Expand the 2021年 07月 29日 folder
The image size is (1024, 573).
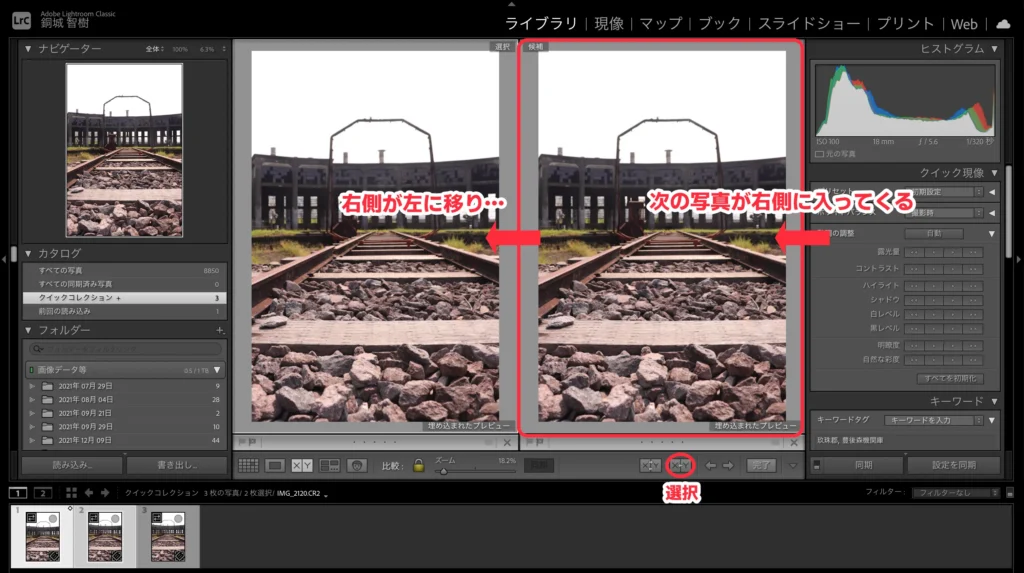33,386
